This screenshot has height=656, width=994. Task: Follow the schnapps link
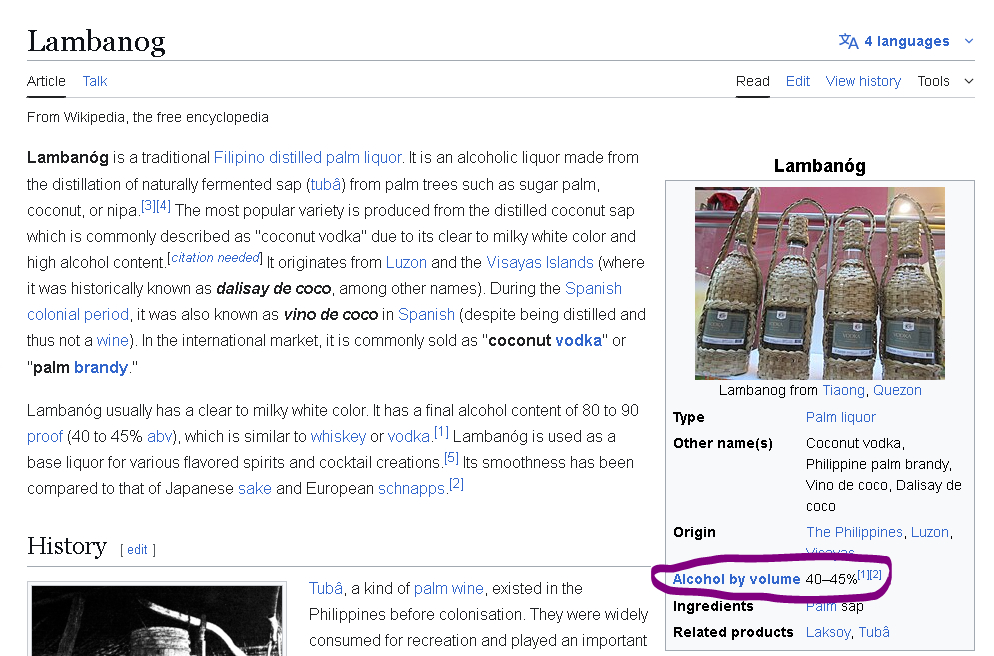411,488
